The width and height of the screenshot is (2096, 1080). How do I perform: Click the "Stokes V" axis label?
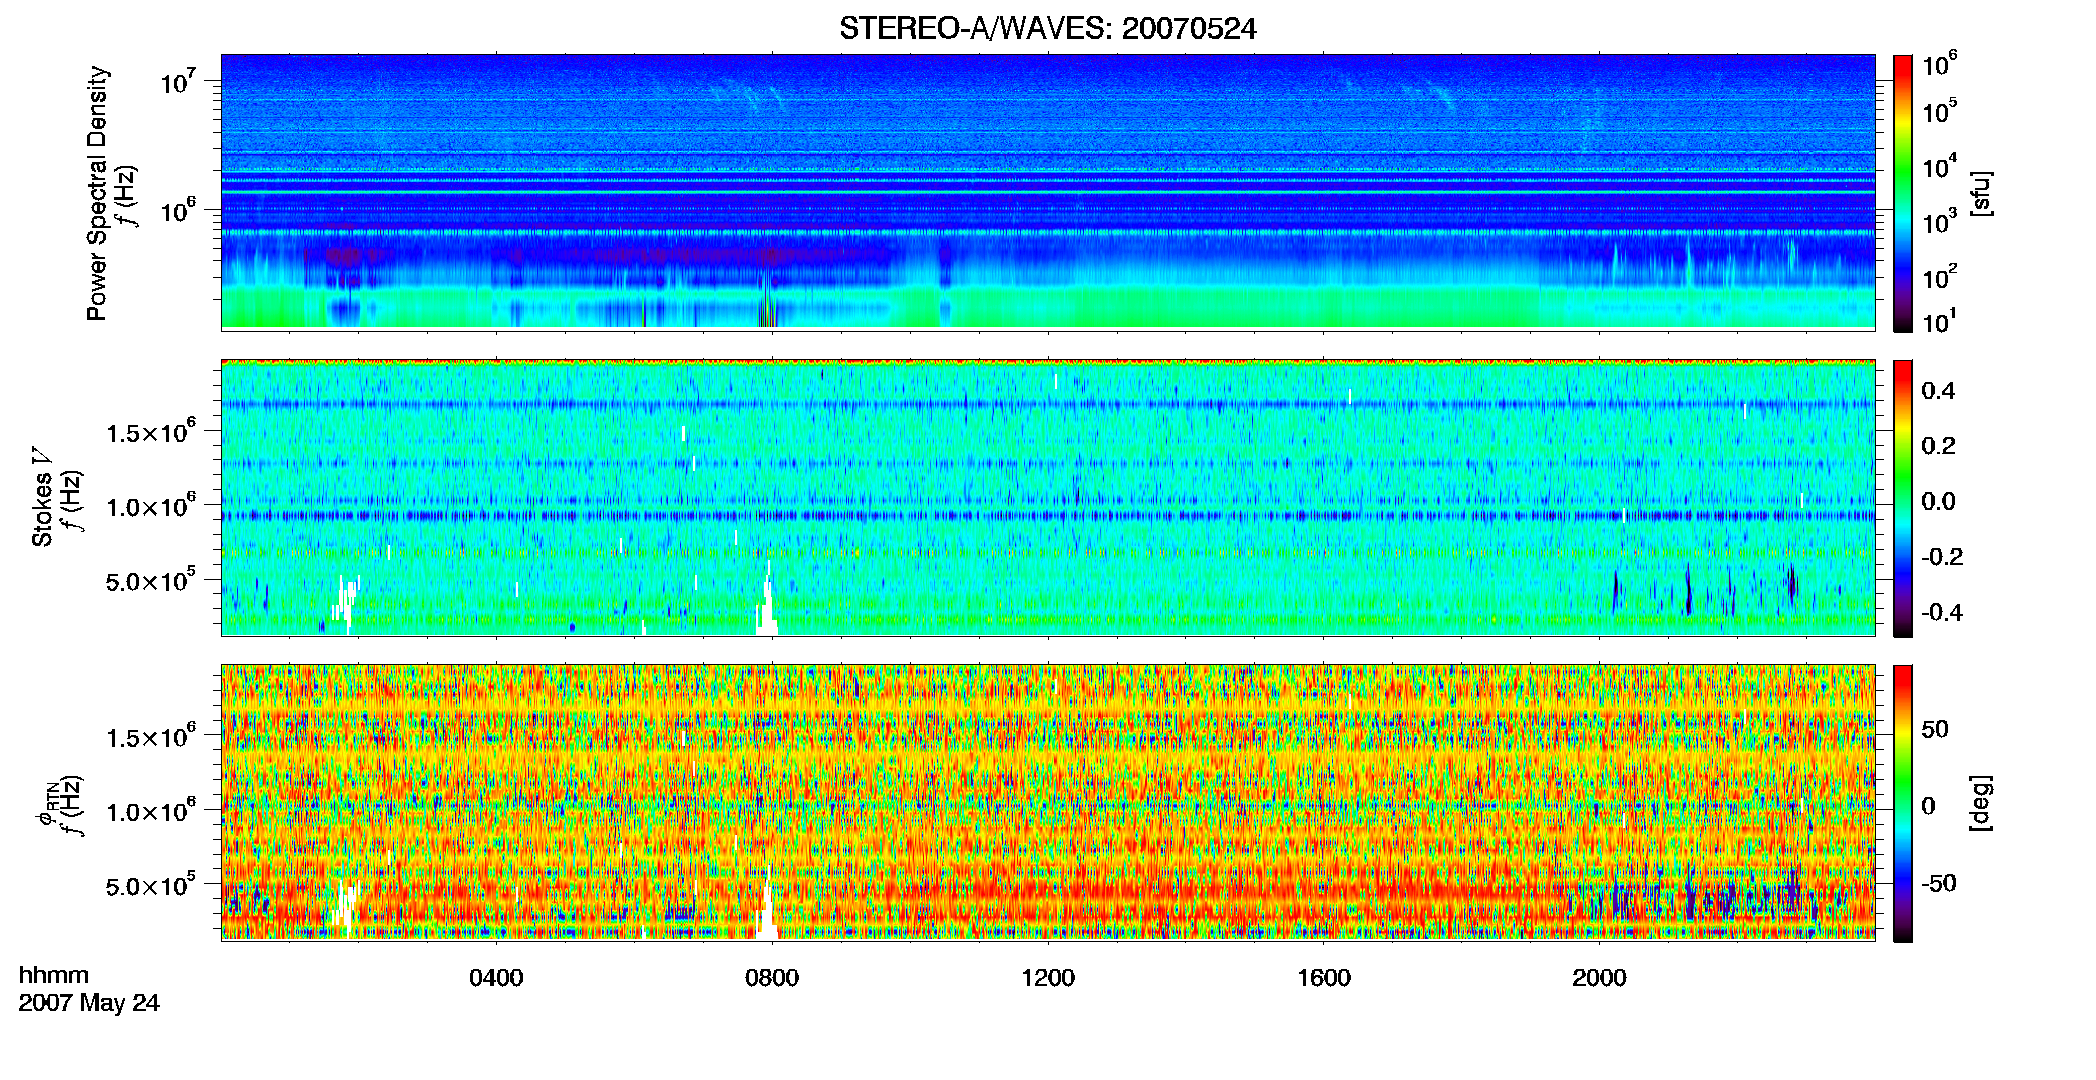[43, 497]
